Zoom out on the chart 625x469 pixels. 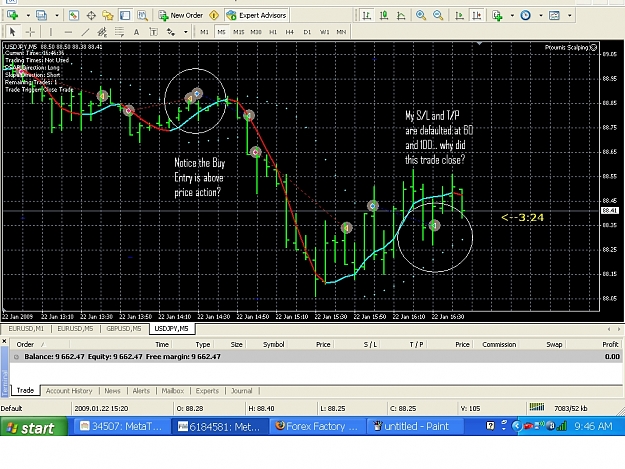pos(438,15)
